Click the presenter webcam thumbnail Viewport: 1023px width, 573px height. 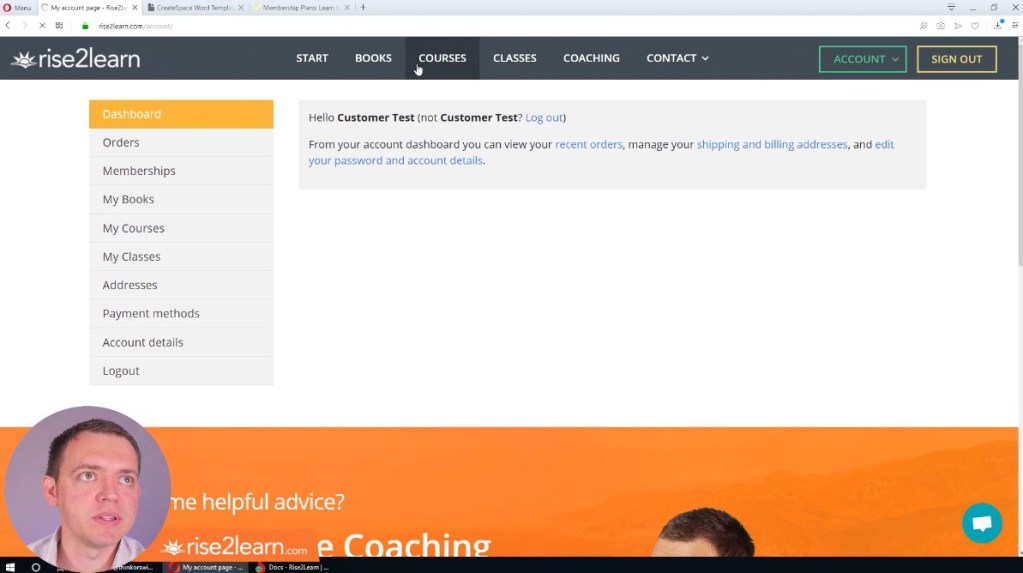pyautogui.click(x=87, y=488)
